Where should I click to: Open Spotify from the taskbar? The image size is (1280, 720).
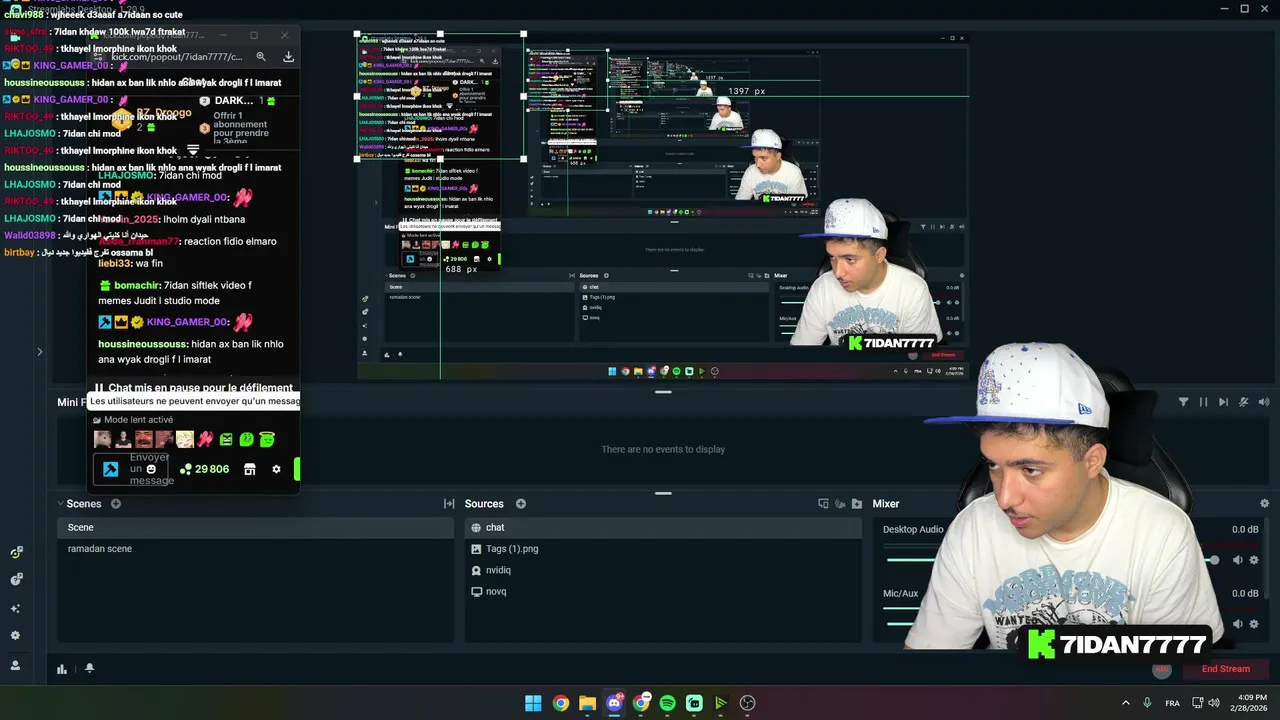point(667,703)
